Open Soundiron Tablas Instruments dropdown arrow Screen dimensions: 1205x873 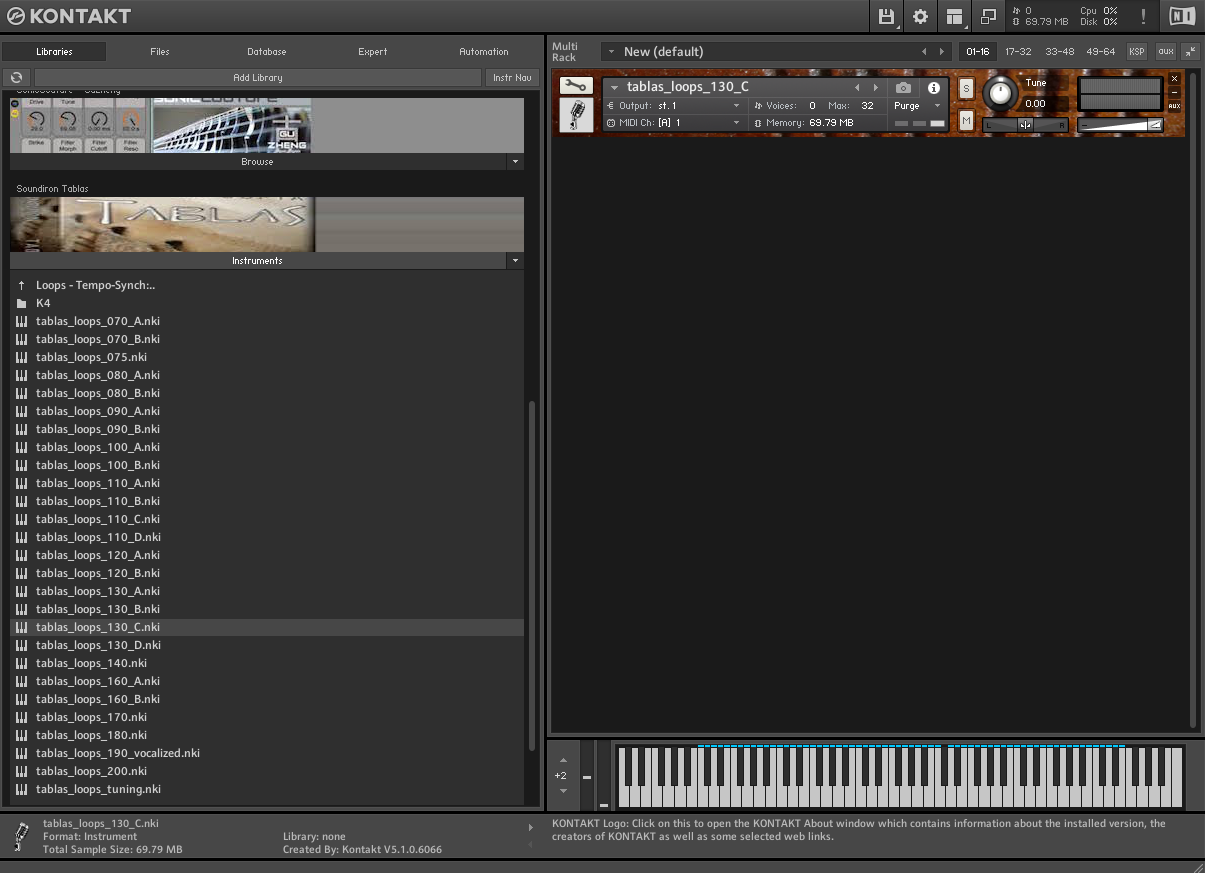515,261
